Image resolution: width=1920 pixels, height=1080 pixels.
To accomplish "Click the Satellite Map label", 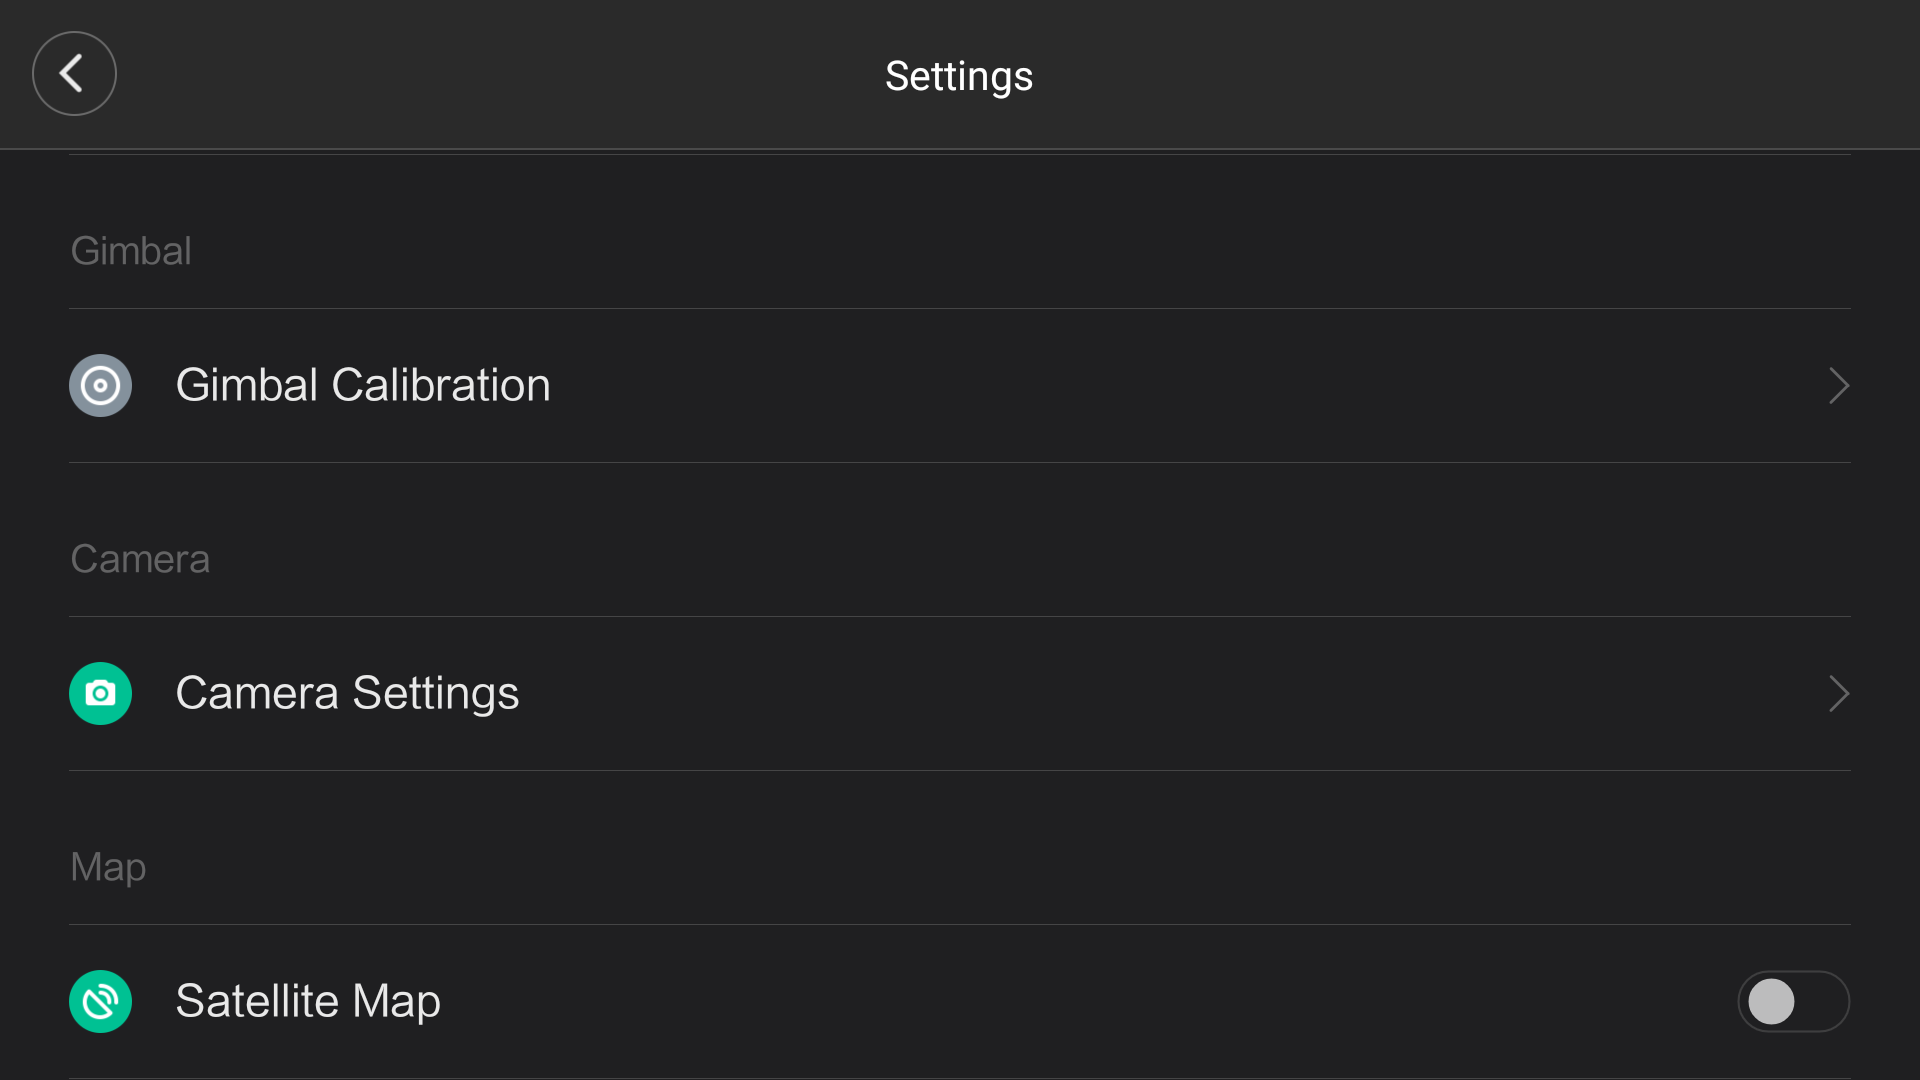I will click(x=308, y=1001).
